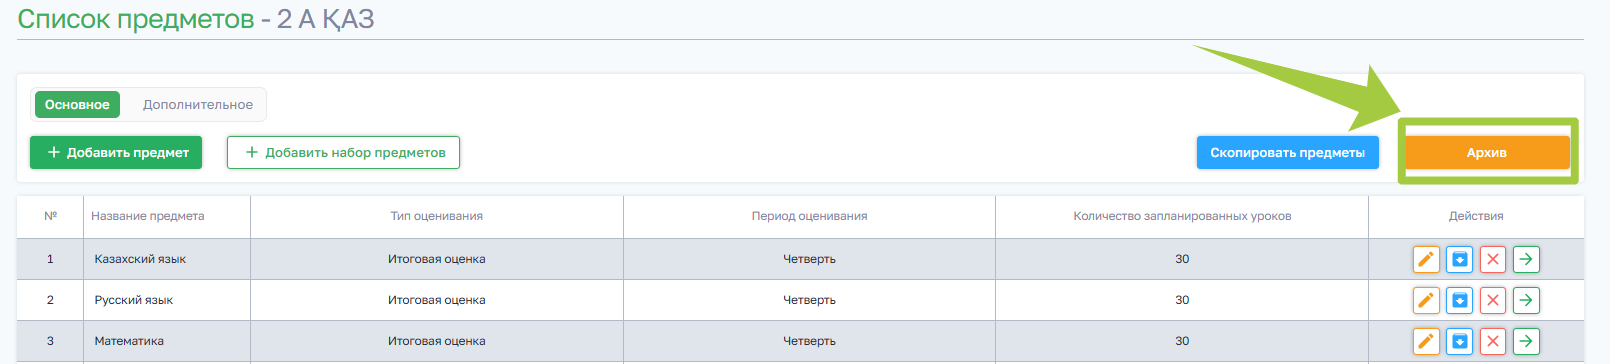
Task: Archive the Русский язык subject
Action: pyautogui.click(x=1460, y=300)
